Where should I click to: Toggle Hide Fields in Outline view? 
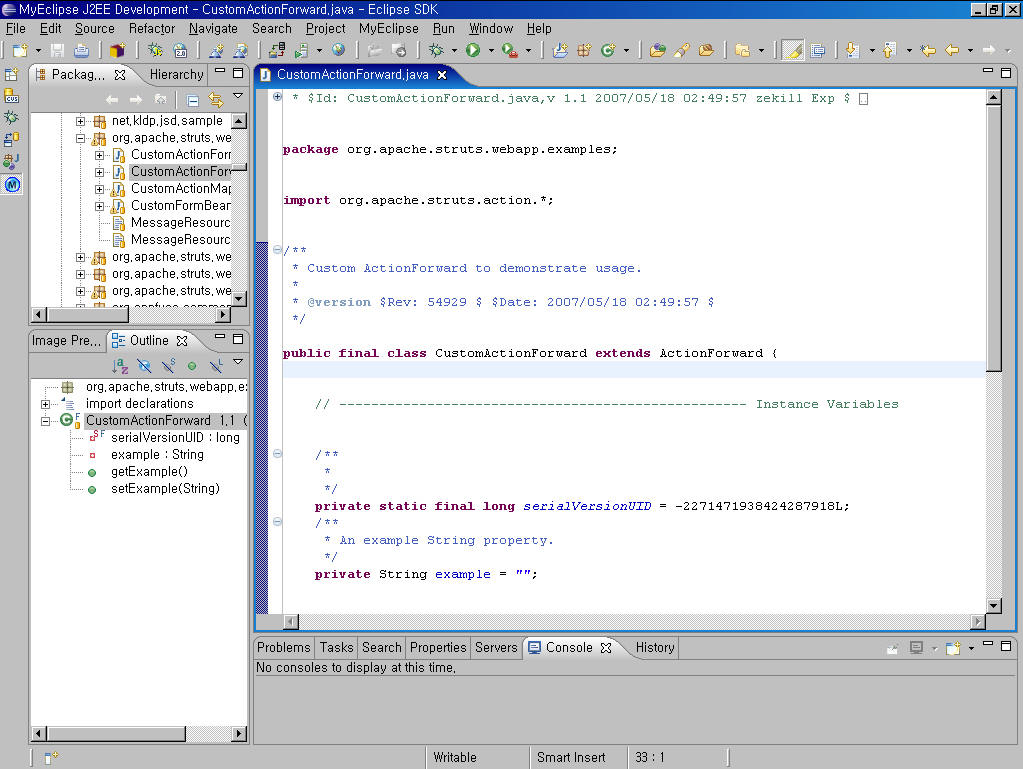click(x=144, y=366)
